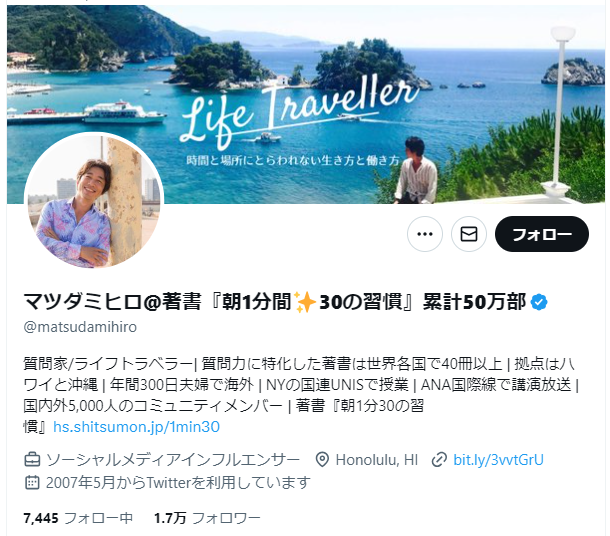Viewport: 610px width, 536px height.
Task: Click the マツダミヒロ display name heading
Action: pos(275,302)
